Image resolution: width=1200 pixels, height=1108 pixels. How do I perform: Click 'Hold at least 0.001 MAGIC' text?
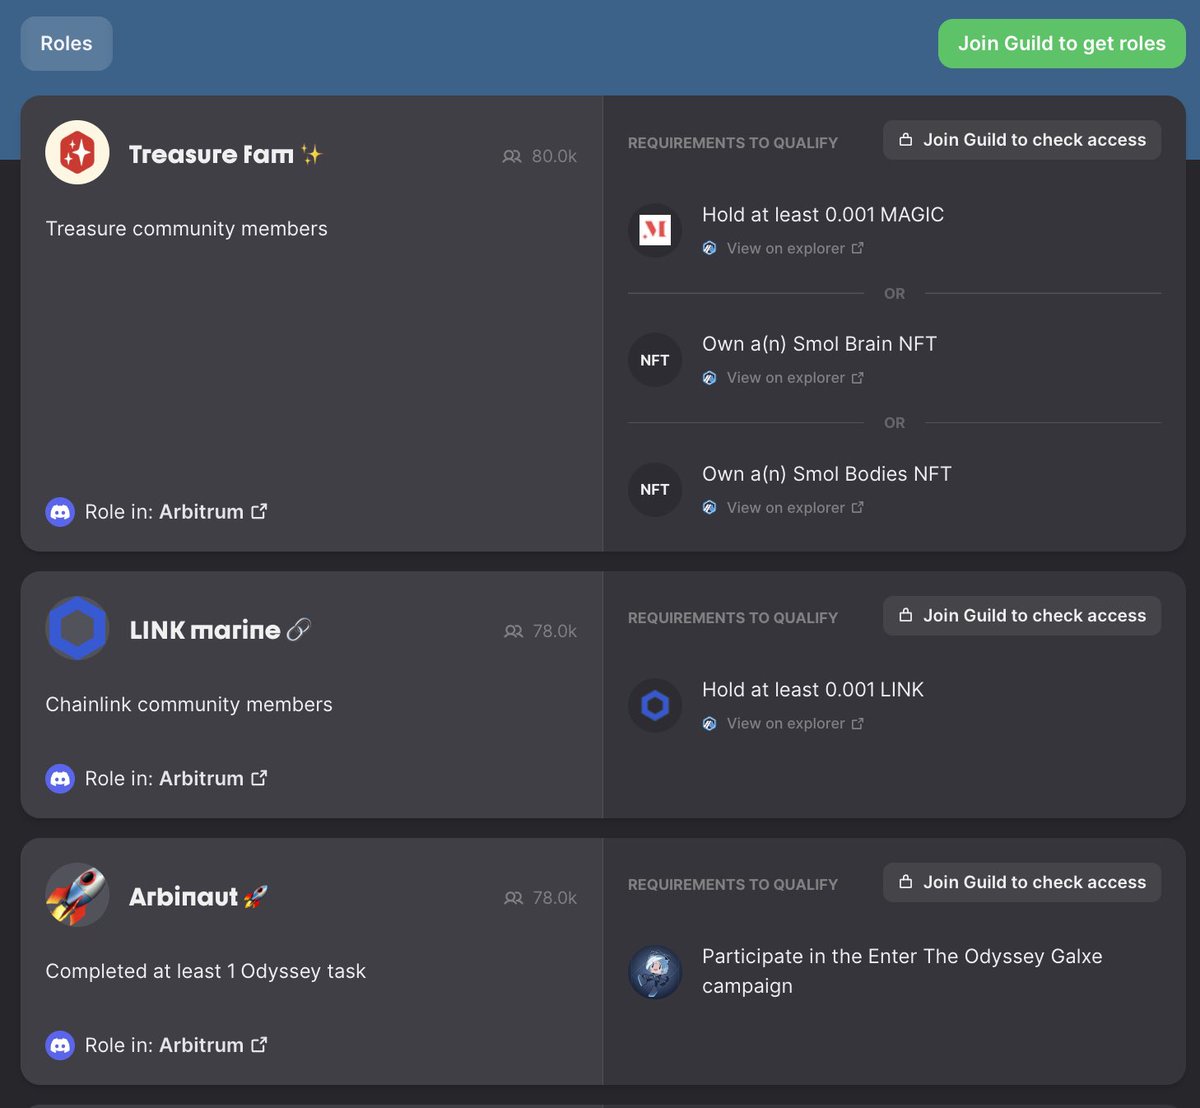pyautogui.click(x=823, y=215)
